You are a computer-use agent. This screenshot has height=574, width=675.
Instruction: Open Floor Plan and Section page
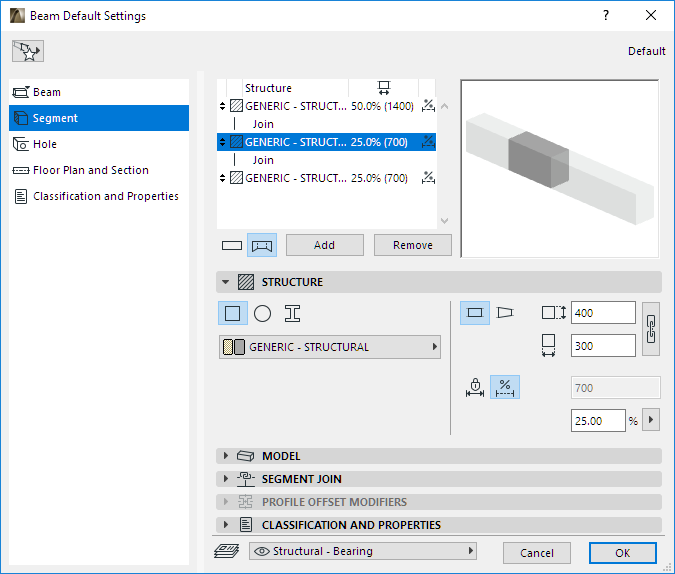pos(99,170)
